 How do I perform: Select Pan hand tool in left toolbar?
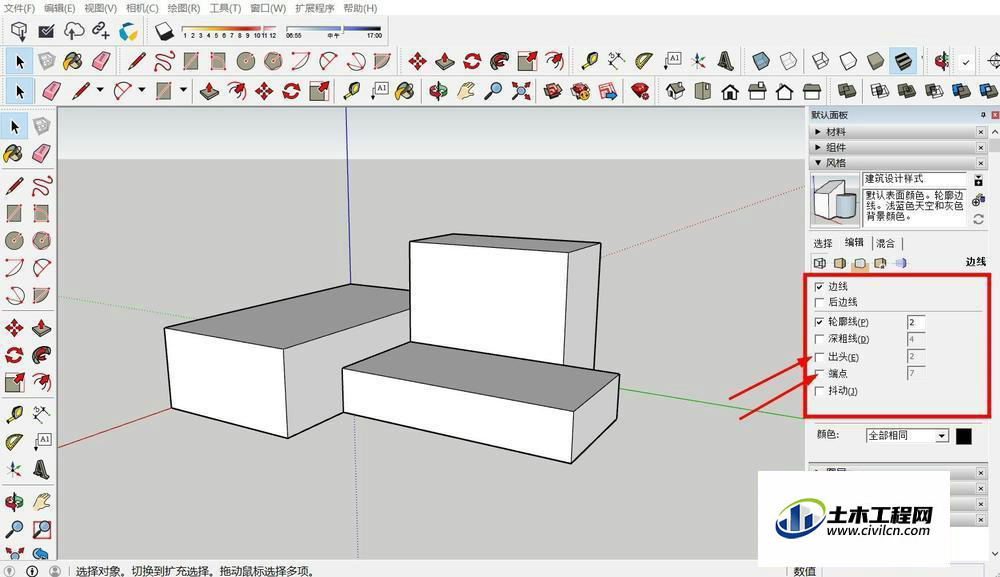point(41,501)
